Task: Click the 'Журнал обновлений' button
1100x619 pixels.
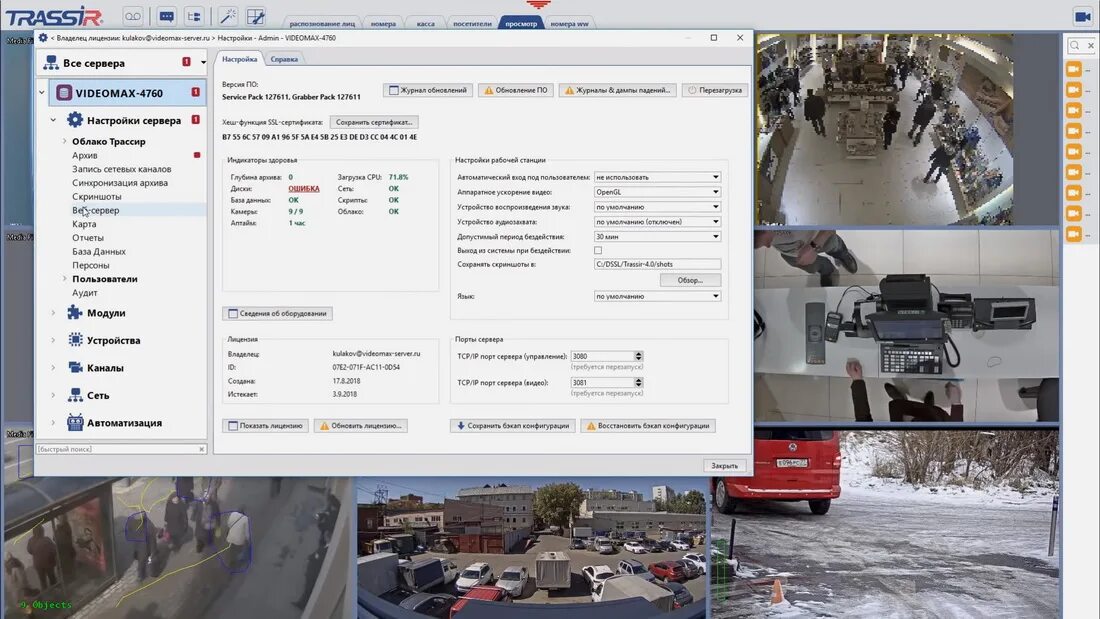Action: point(428,90)
